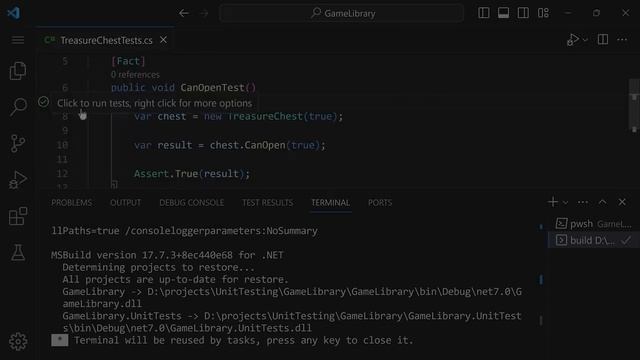
Task: Open the Testing flask view
Action: click(18, 253)
